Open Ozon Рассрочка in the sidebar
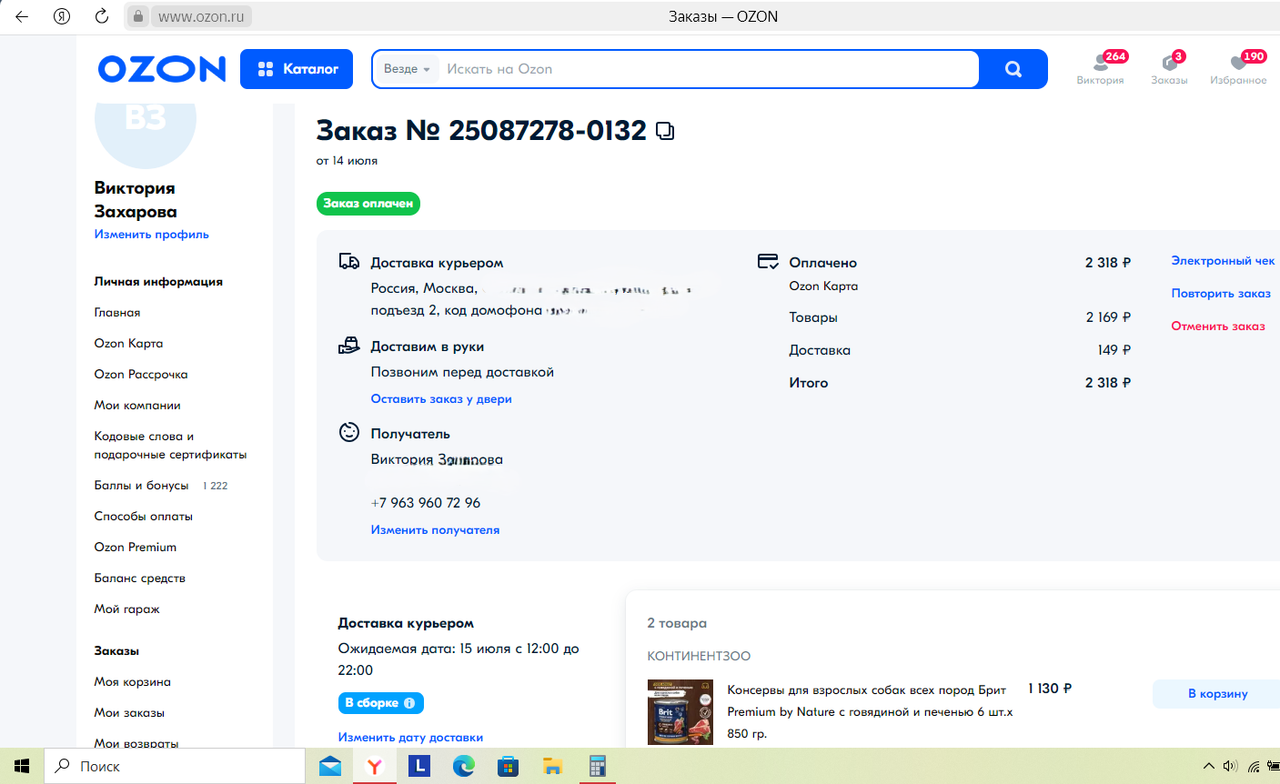1280x784 pixels. pyautogui.click(x=141, y=374)
